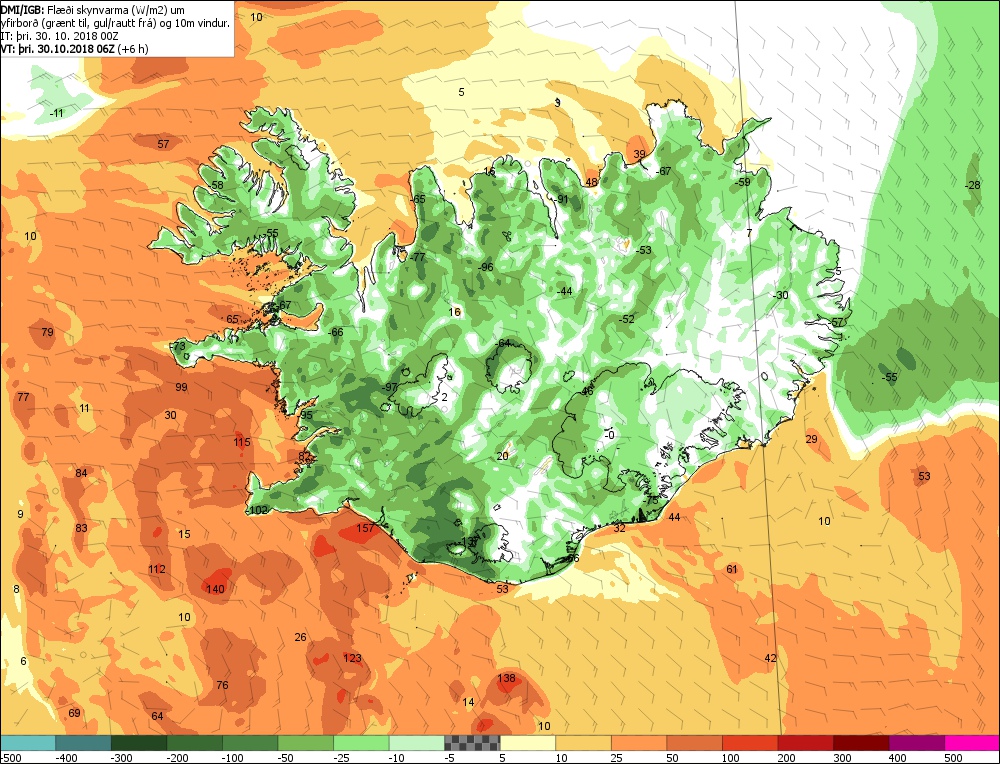The width and height of the screenshot is (1000, 764).
Task: Click the map value -58 in the Westfjords
Action: point(216,186)
